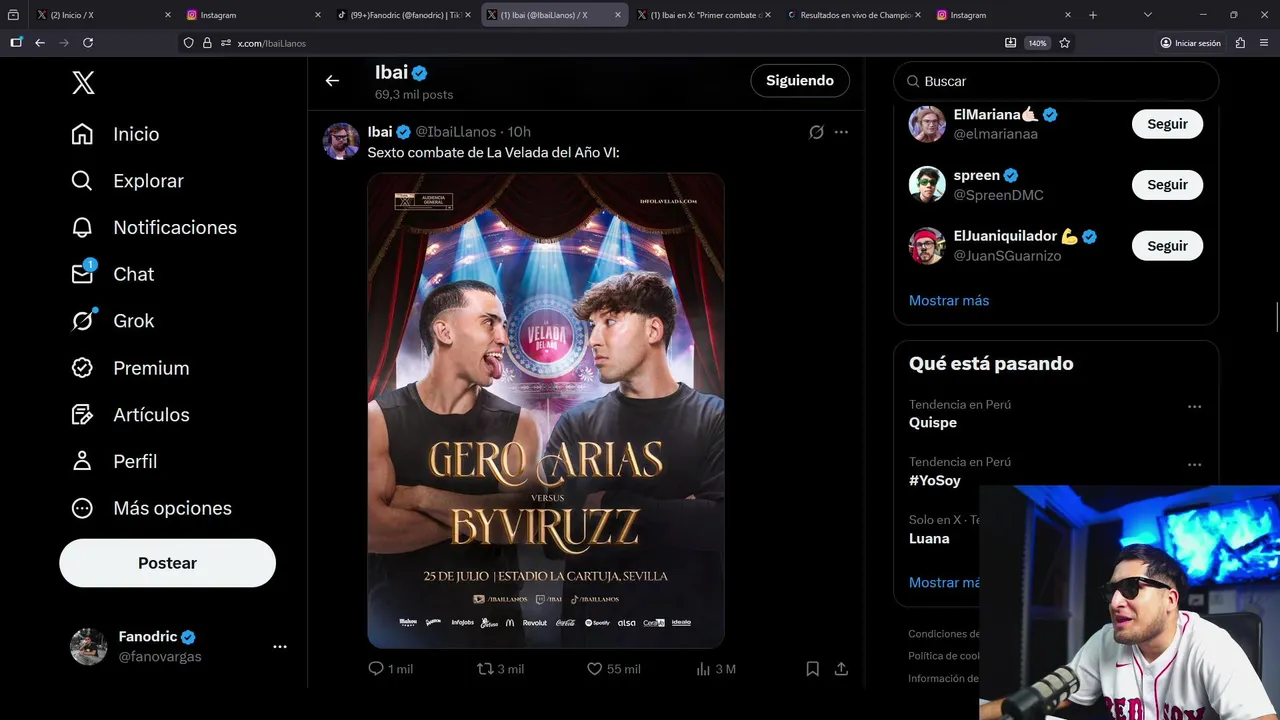Open Inicio home page
Image resolution: width=1280 pixels, height=720 pixels.
116,134
